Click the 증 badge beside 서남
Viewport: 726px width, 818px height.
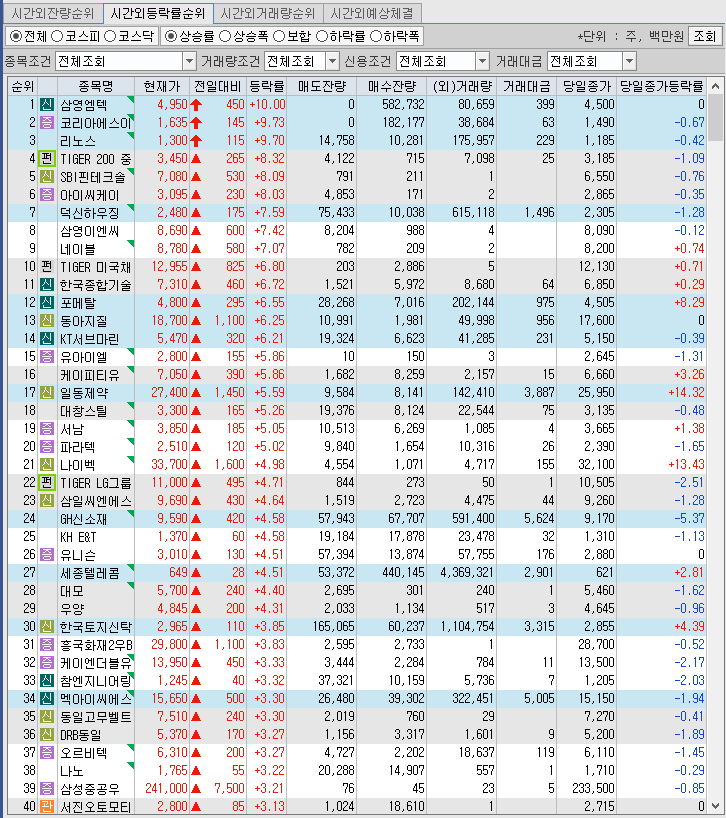pyautogui.click(x=47, y=428)
